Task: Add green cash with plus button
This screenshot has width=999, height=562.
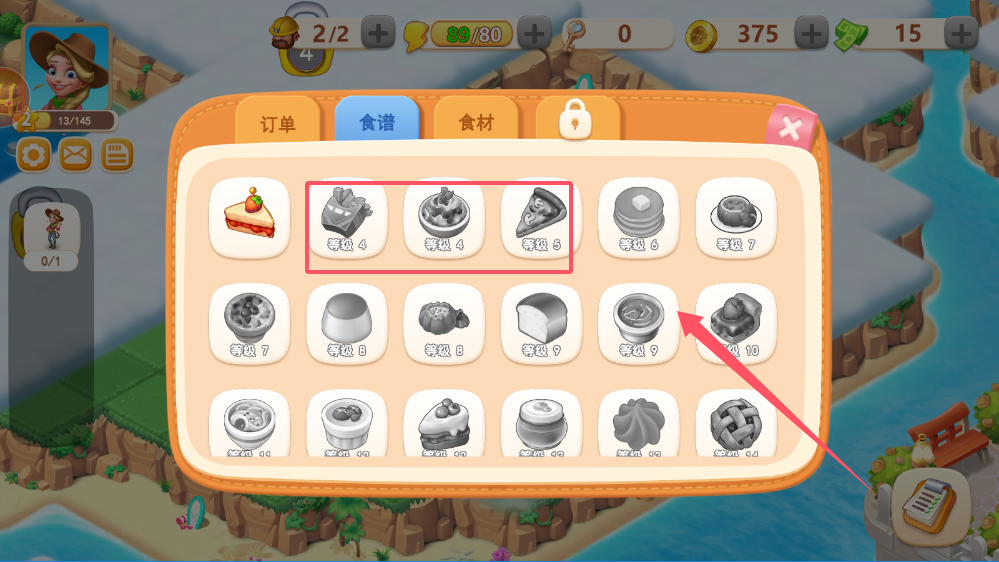Action: click(961, 33)
